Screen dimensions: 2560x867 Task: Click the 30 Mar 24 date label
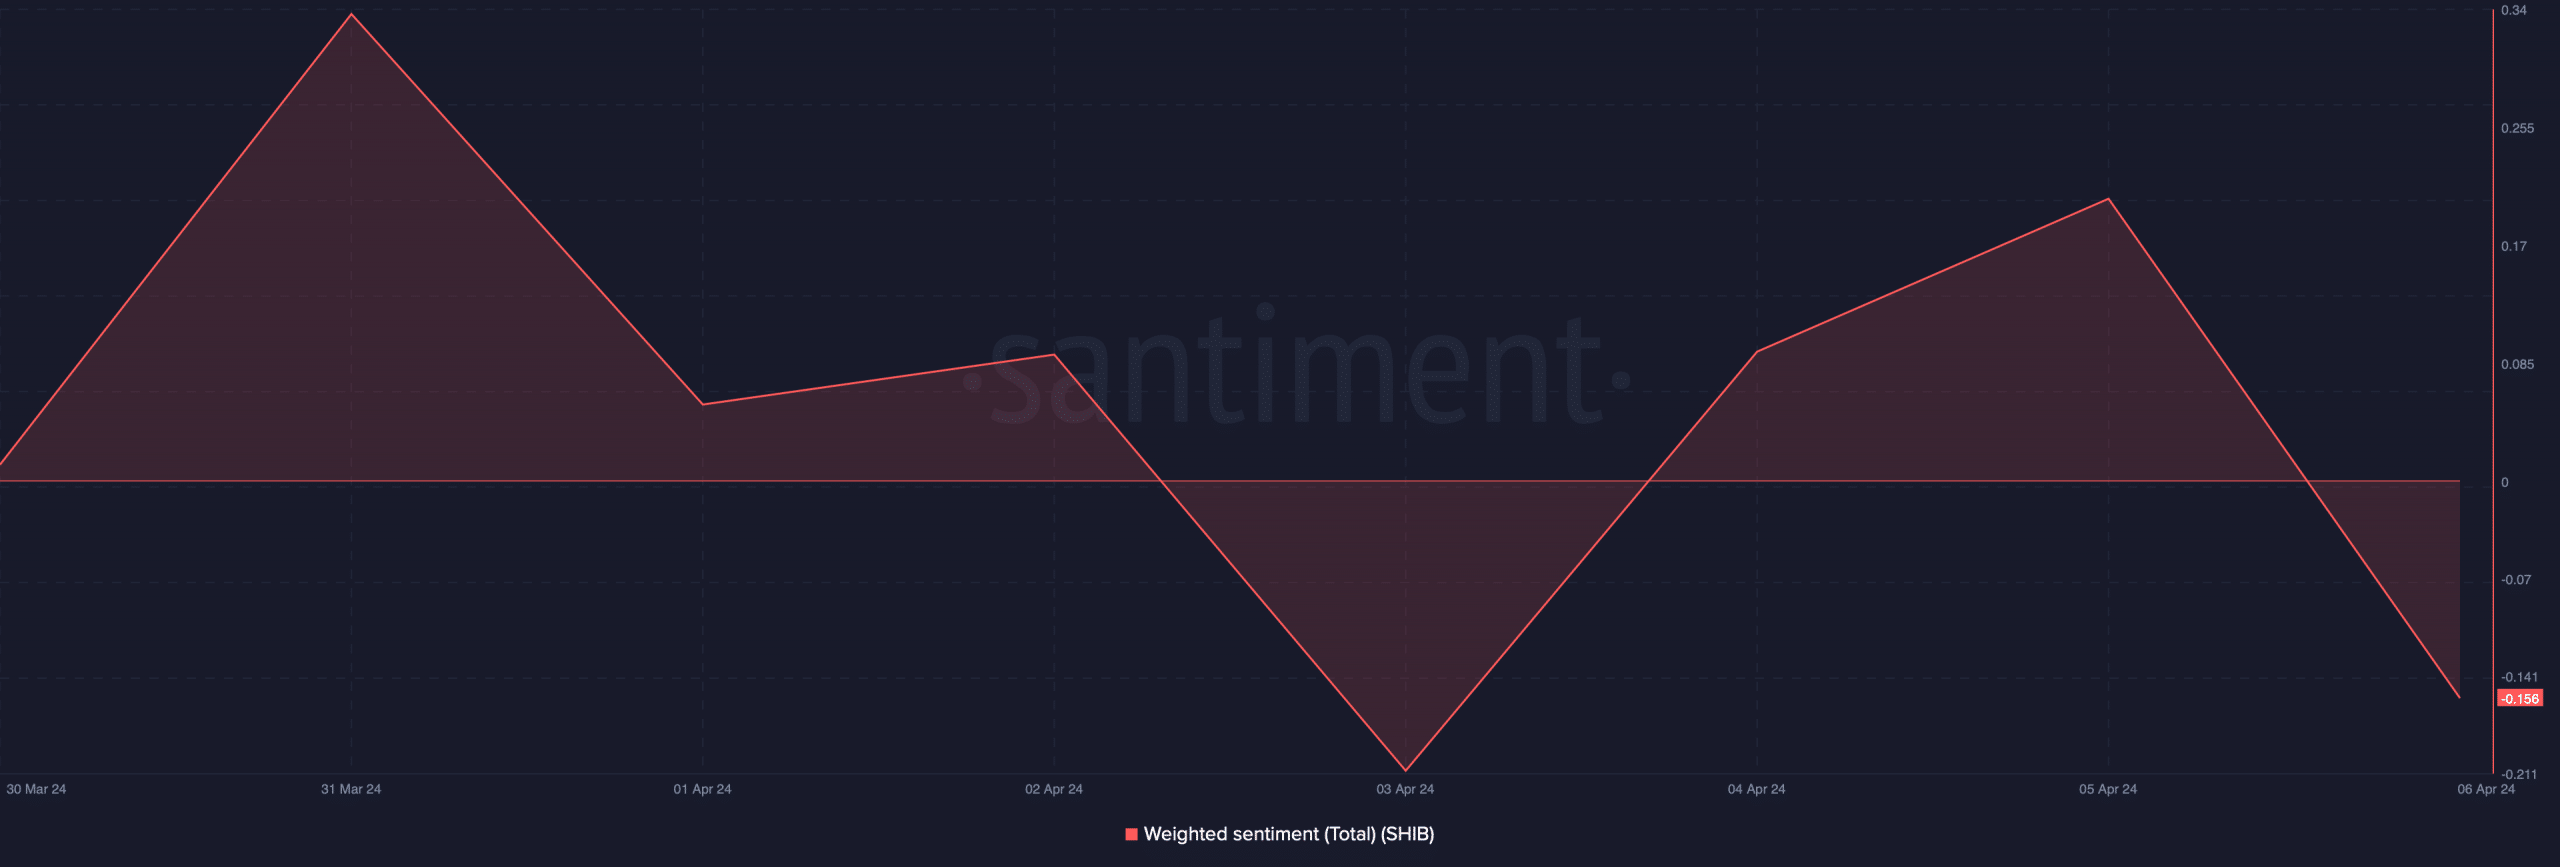point(36,789)
